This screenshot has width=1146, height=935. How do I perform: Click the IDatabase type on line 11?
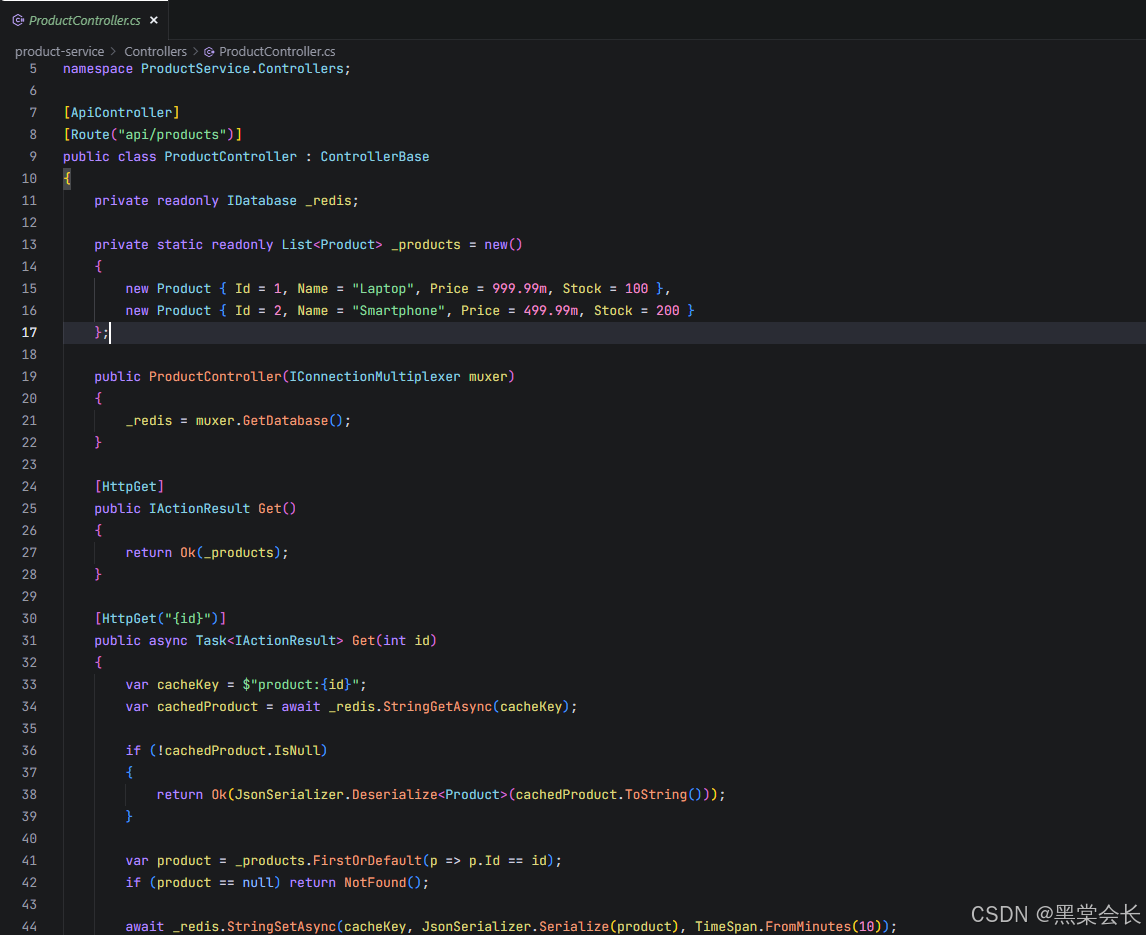[262, 200]
